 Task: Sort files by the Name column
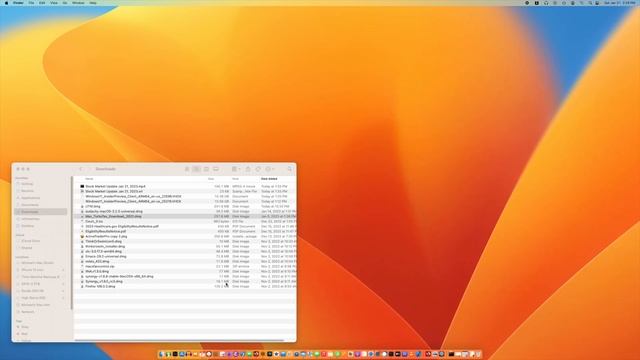tap(89, 179)
